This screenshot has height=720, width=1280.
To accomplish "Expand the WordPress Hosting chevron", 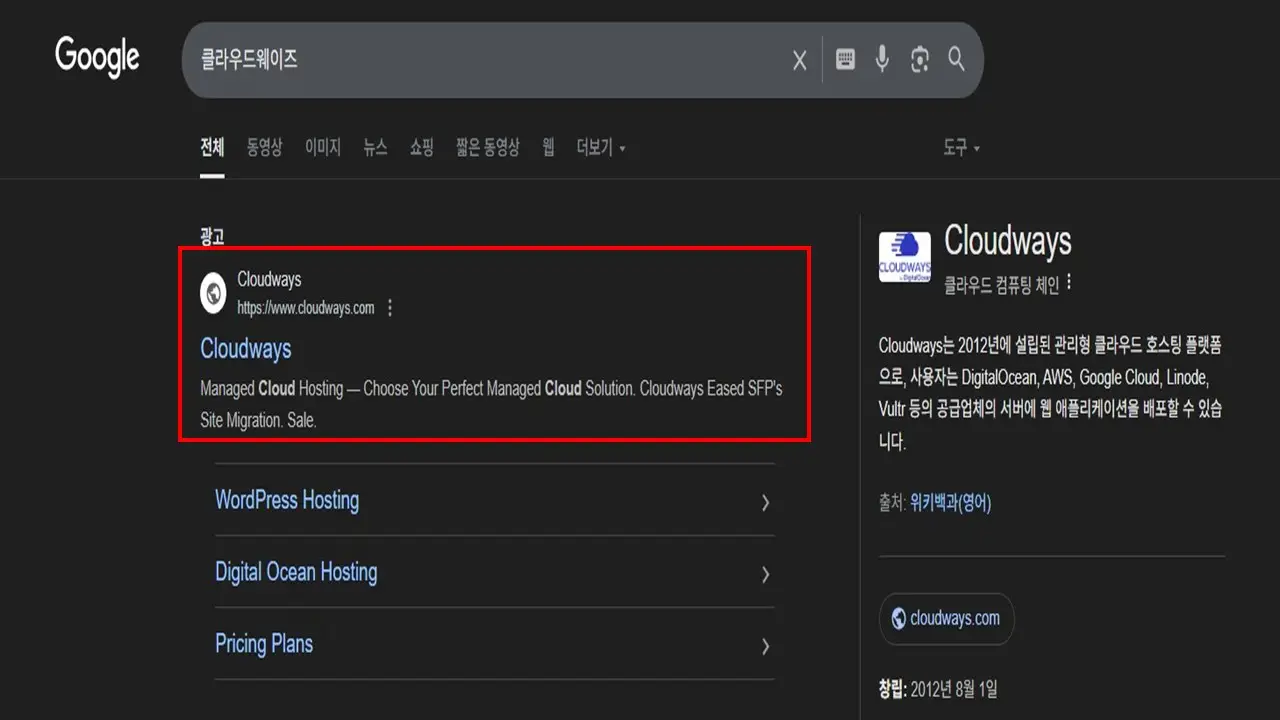I will tap(765, 502).
